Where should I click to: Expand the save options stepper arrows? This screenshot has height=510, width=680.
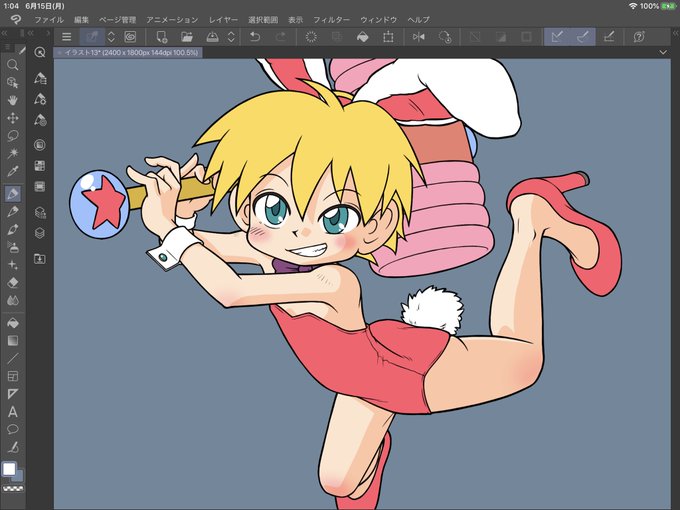(231, 37)
